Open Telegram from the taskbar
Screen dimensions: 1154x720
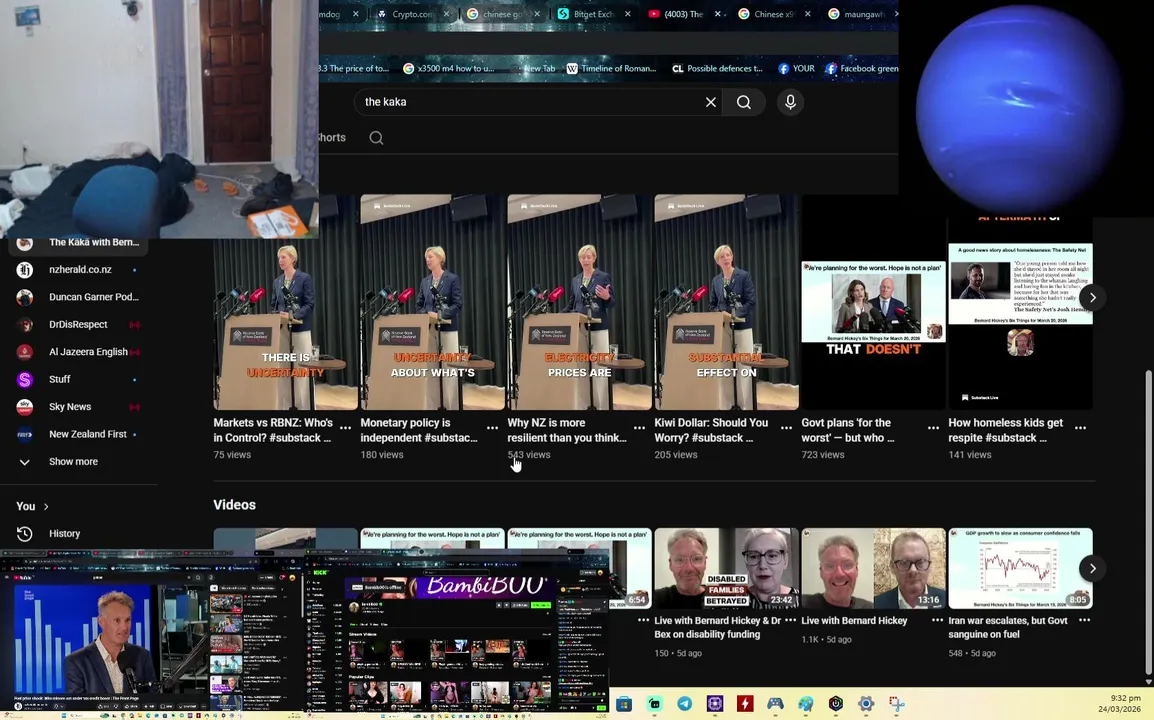[684, 704]
